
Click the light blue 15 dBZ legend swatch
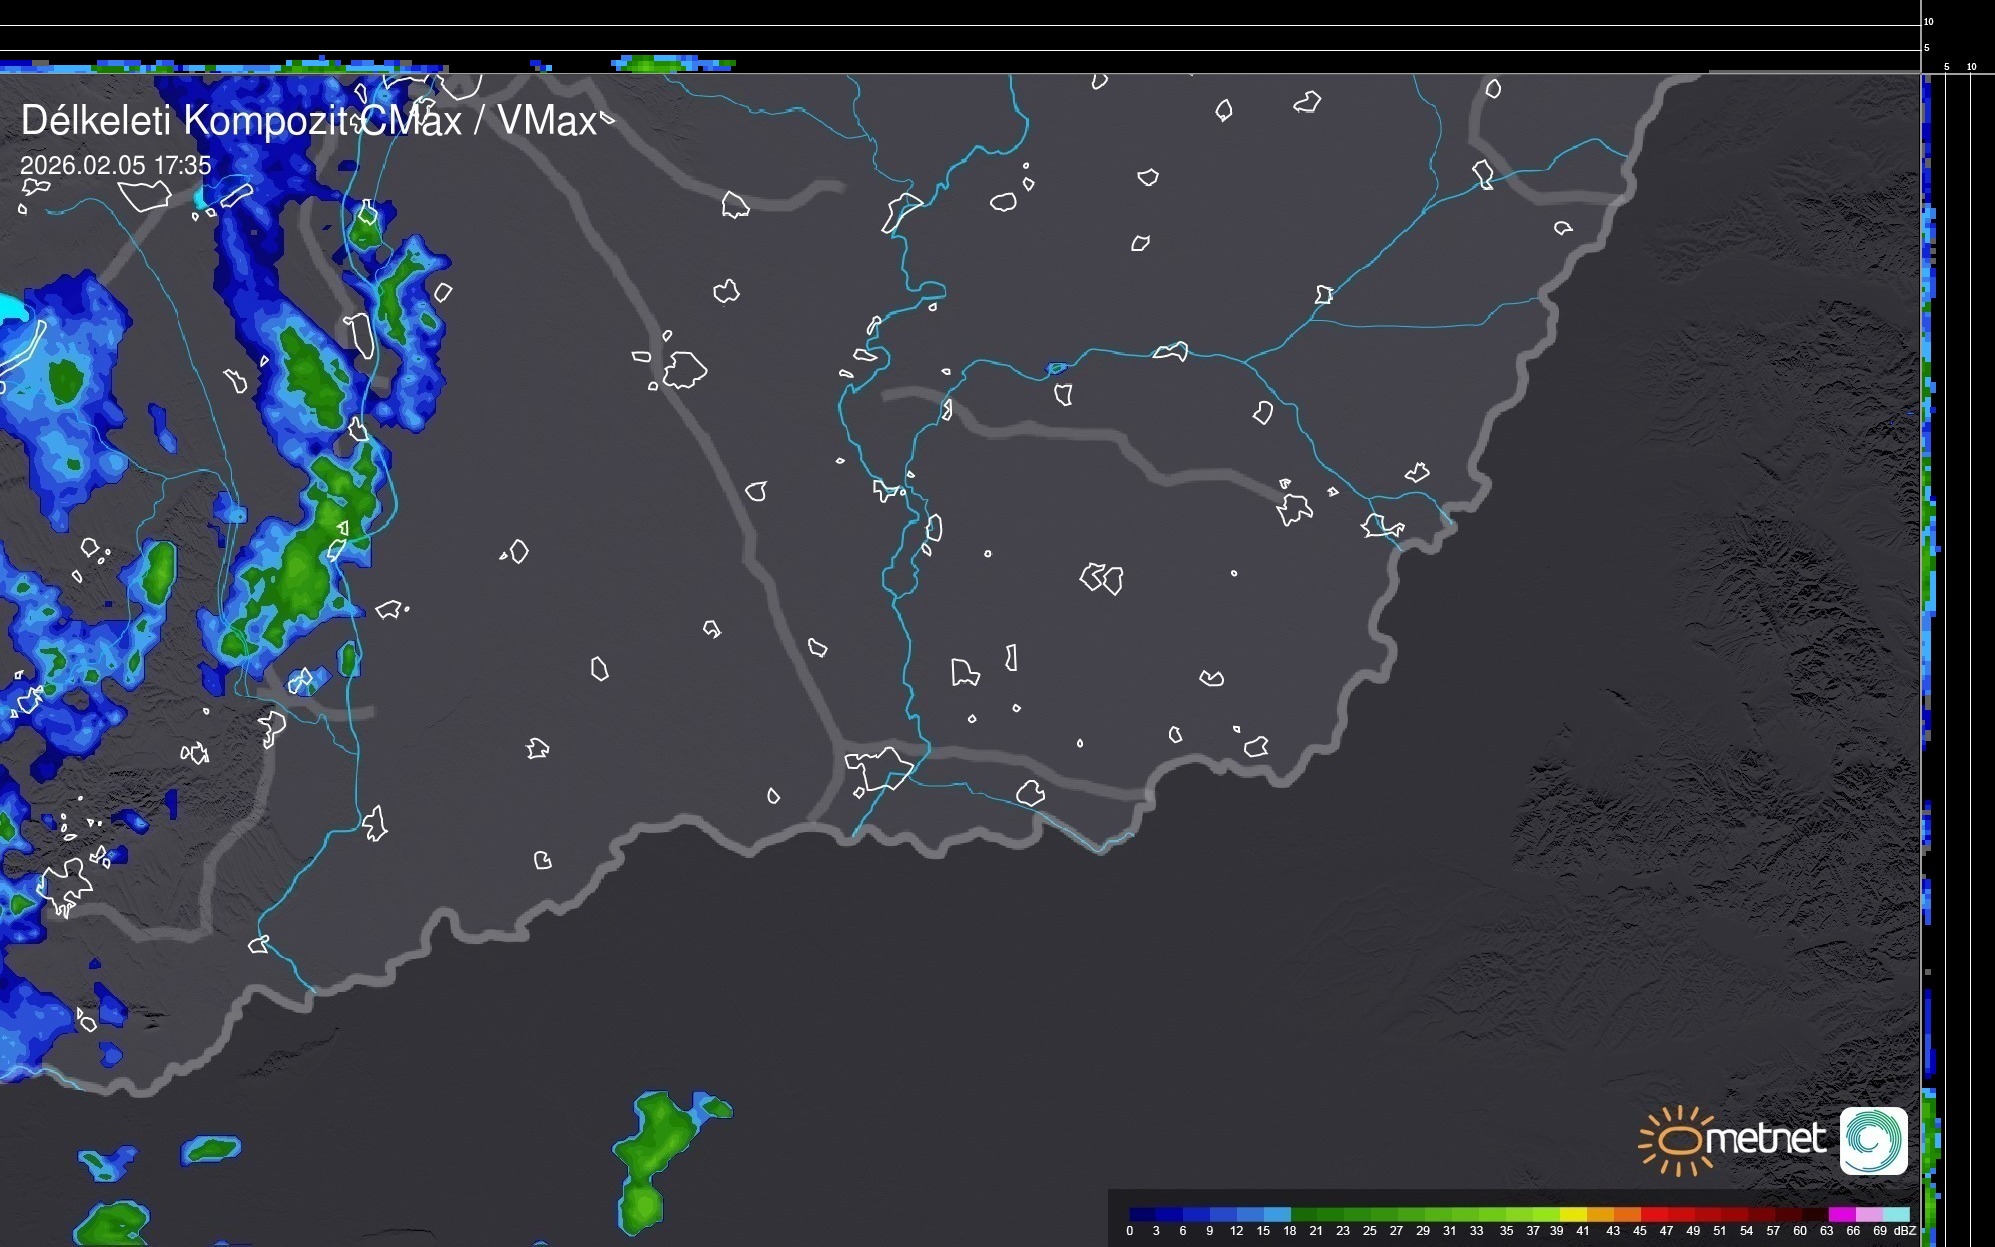(x=1277, y=1214)
